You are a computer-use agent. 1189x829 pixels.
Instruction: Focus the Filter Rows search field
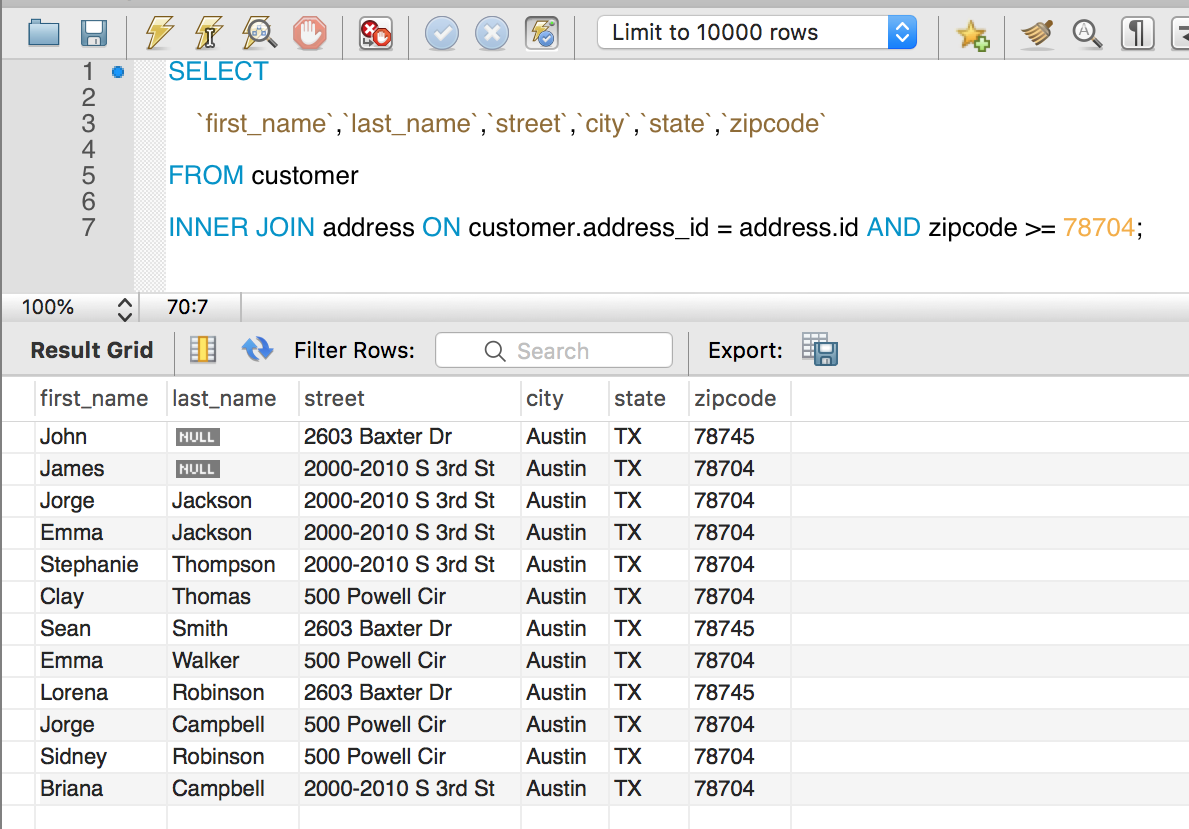(554, 350)
